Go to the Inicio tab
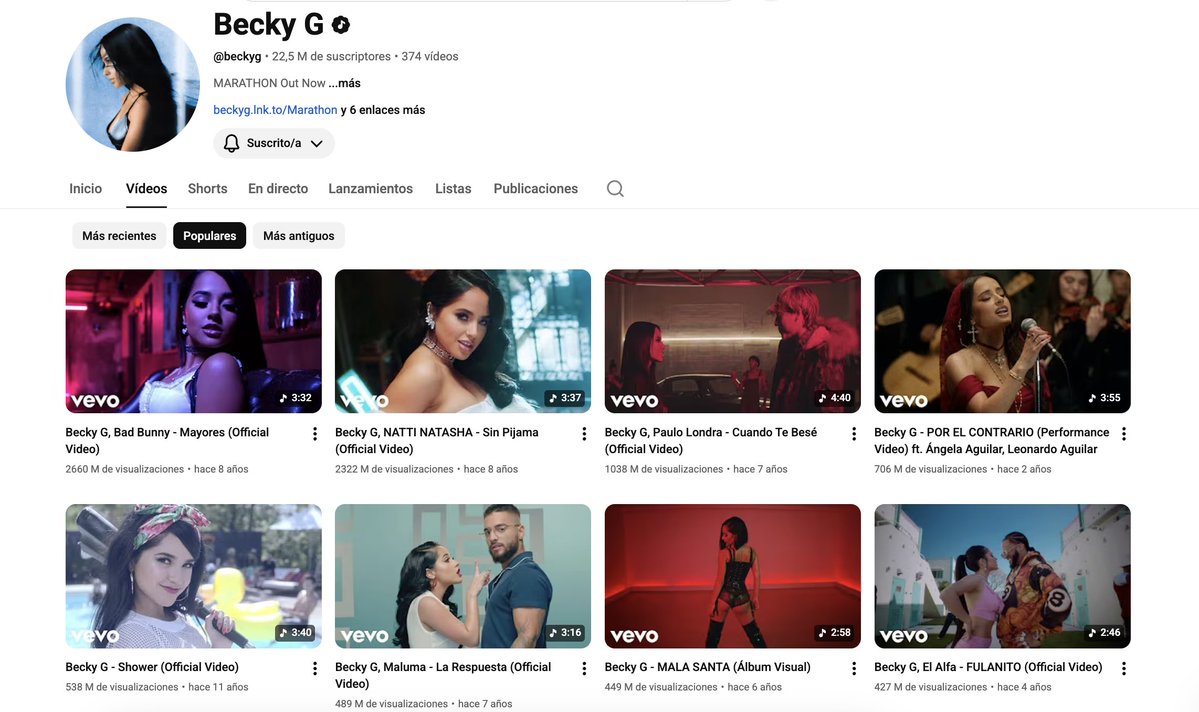This screenshot has height=712, width=1199. [x=86, y=188]
